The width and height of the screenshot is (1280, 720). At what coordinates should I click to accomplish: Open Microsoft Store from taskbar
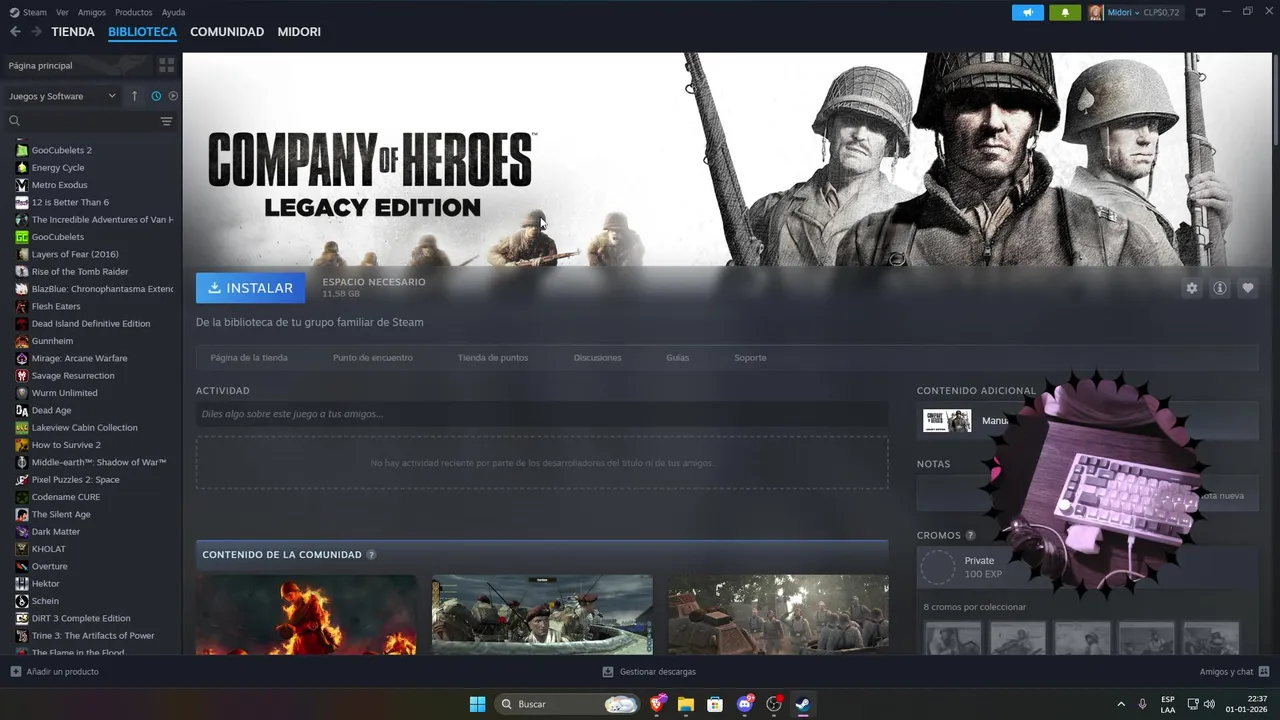(x=715, y=704)
